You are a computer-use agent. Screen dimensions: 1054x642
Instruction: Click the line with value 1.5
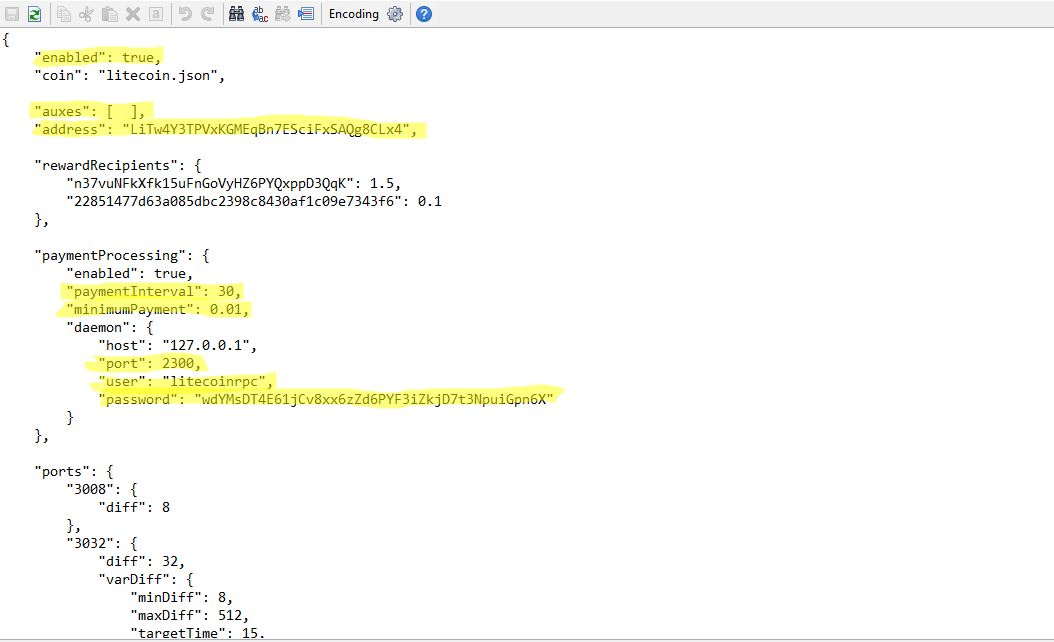click(x=234, y=184)
